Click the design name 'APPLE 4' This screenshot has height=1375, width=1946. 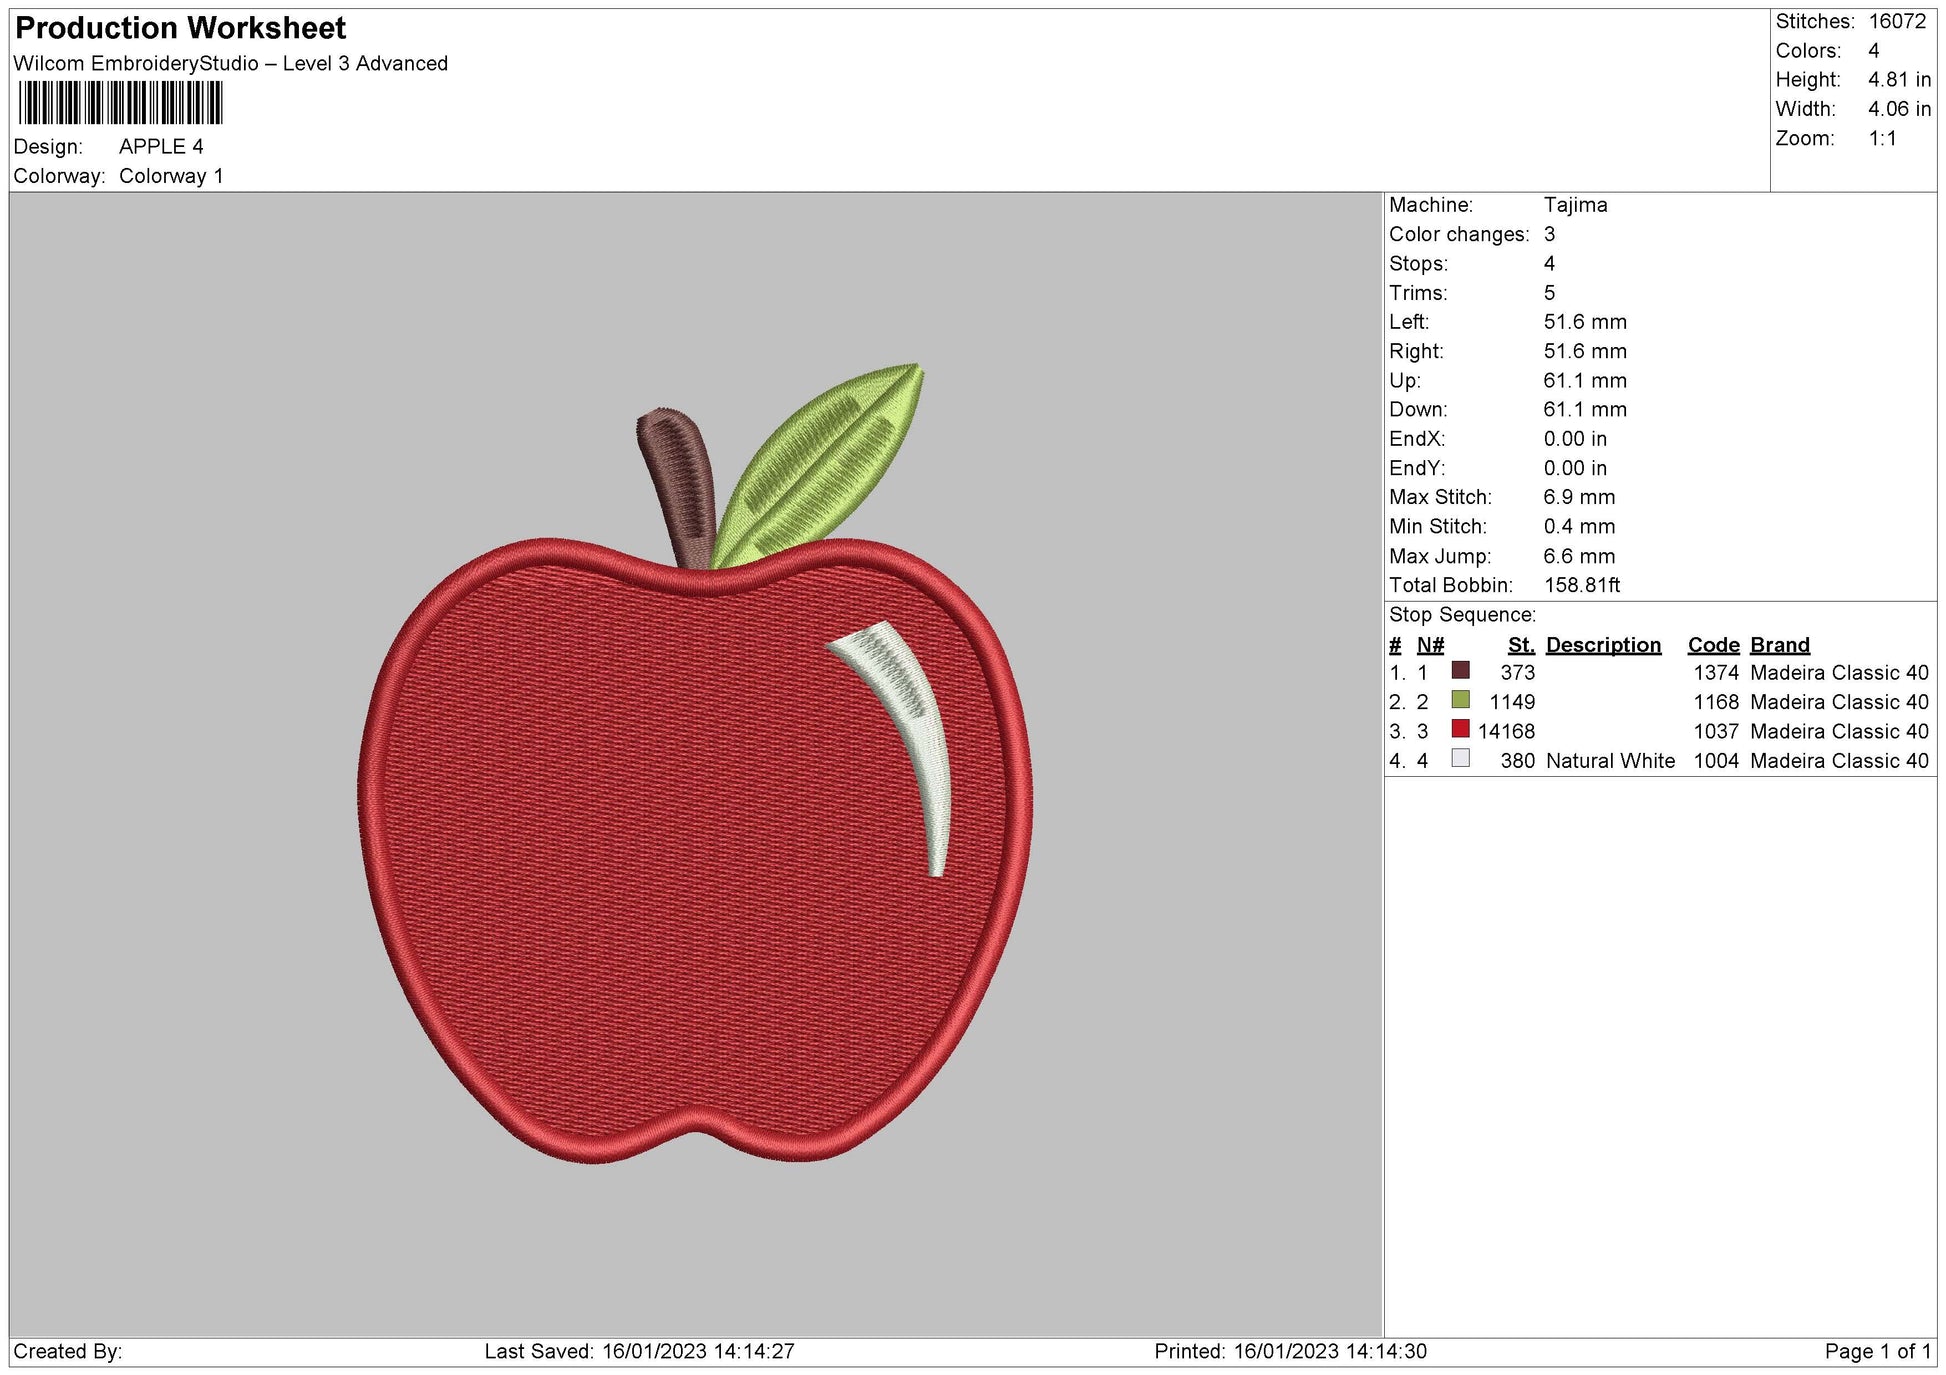[161, 146]
